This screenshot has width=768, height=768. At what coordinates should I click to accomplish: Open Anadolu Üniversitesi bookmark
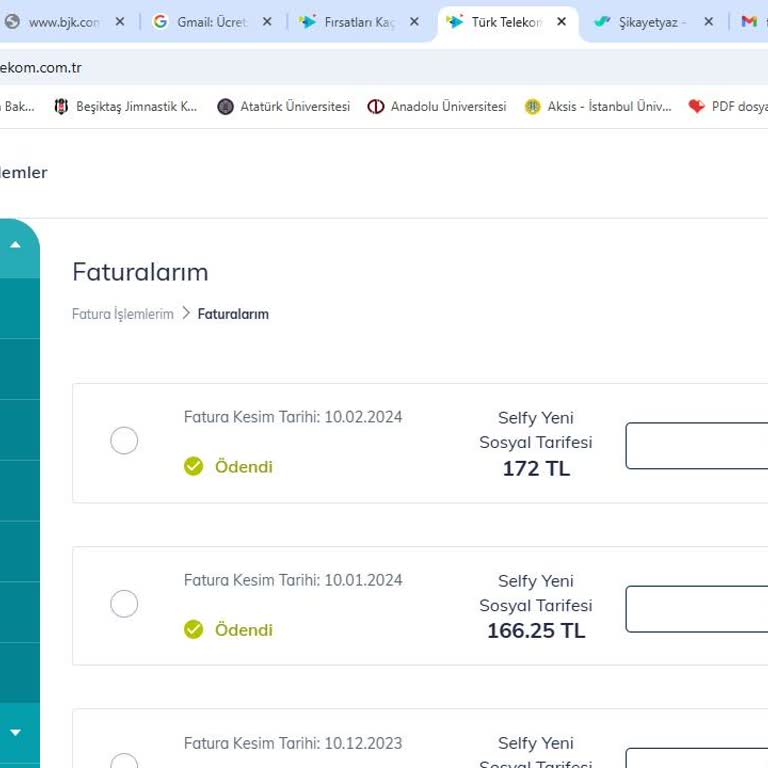pos(437,106)
